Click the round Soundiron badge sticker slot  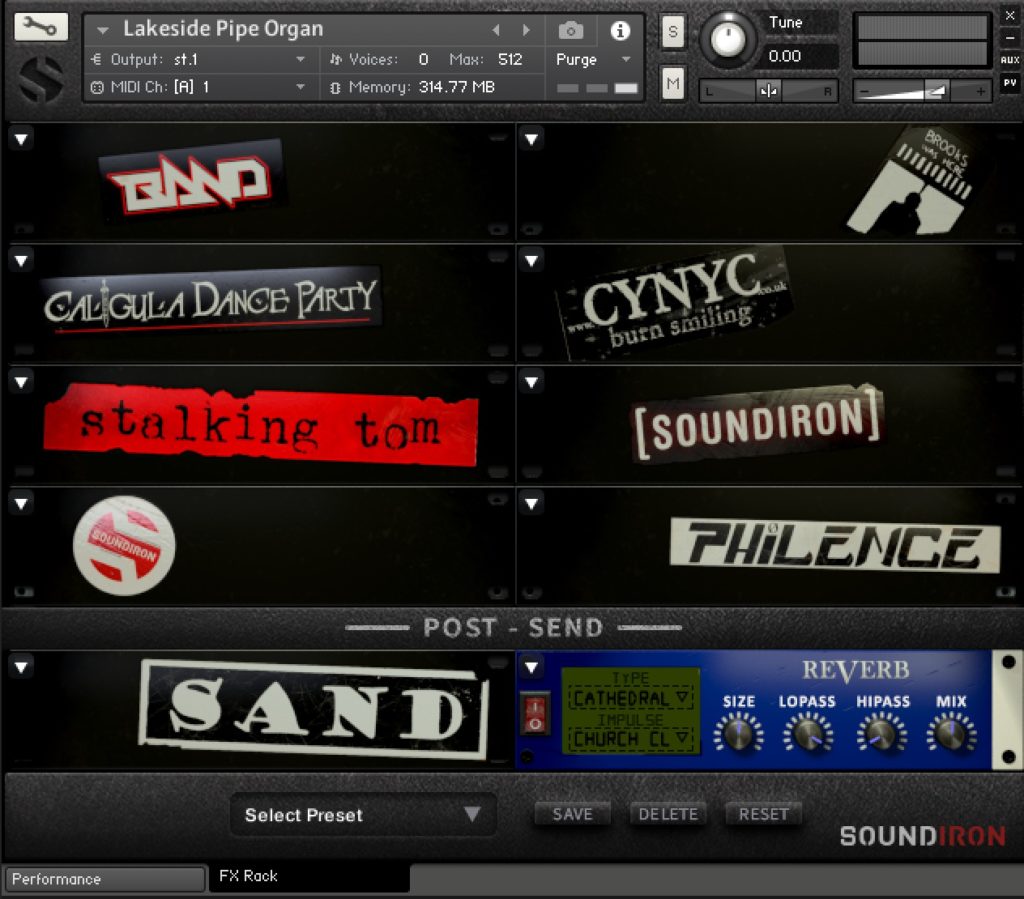click(x=124, y=546)
